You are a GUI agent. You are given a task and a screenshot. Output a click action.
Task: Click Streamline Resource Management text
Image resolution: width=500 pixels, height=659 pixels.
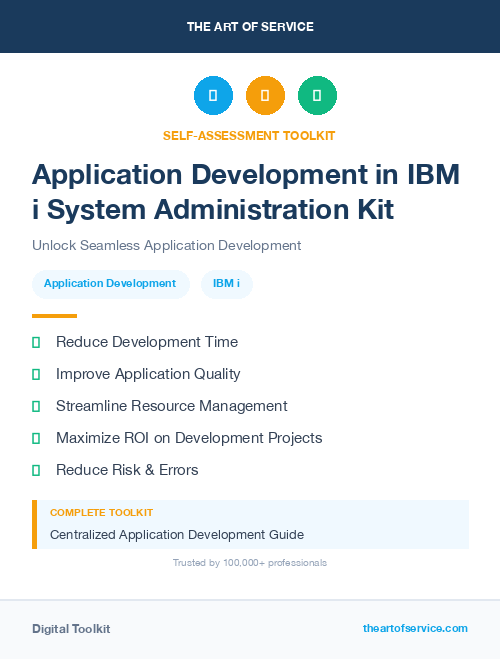tap(172, 406)
